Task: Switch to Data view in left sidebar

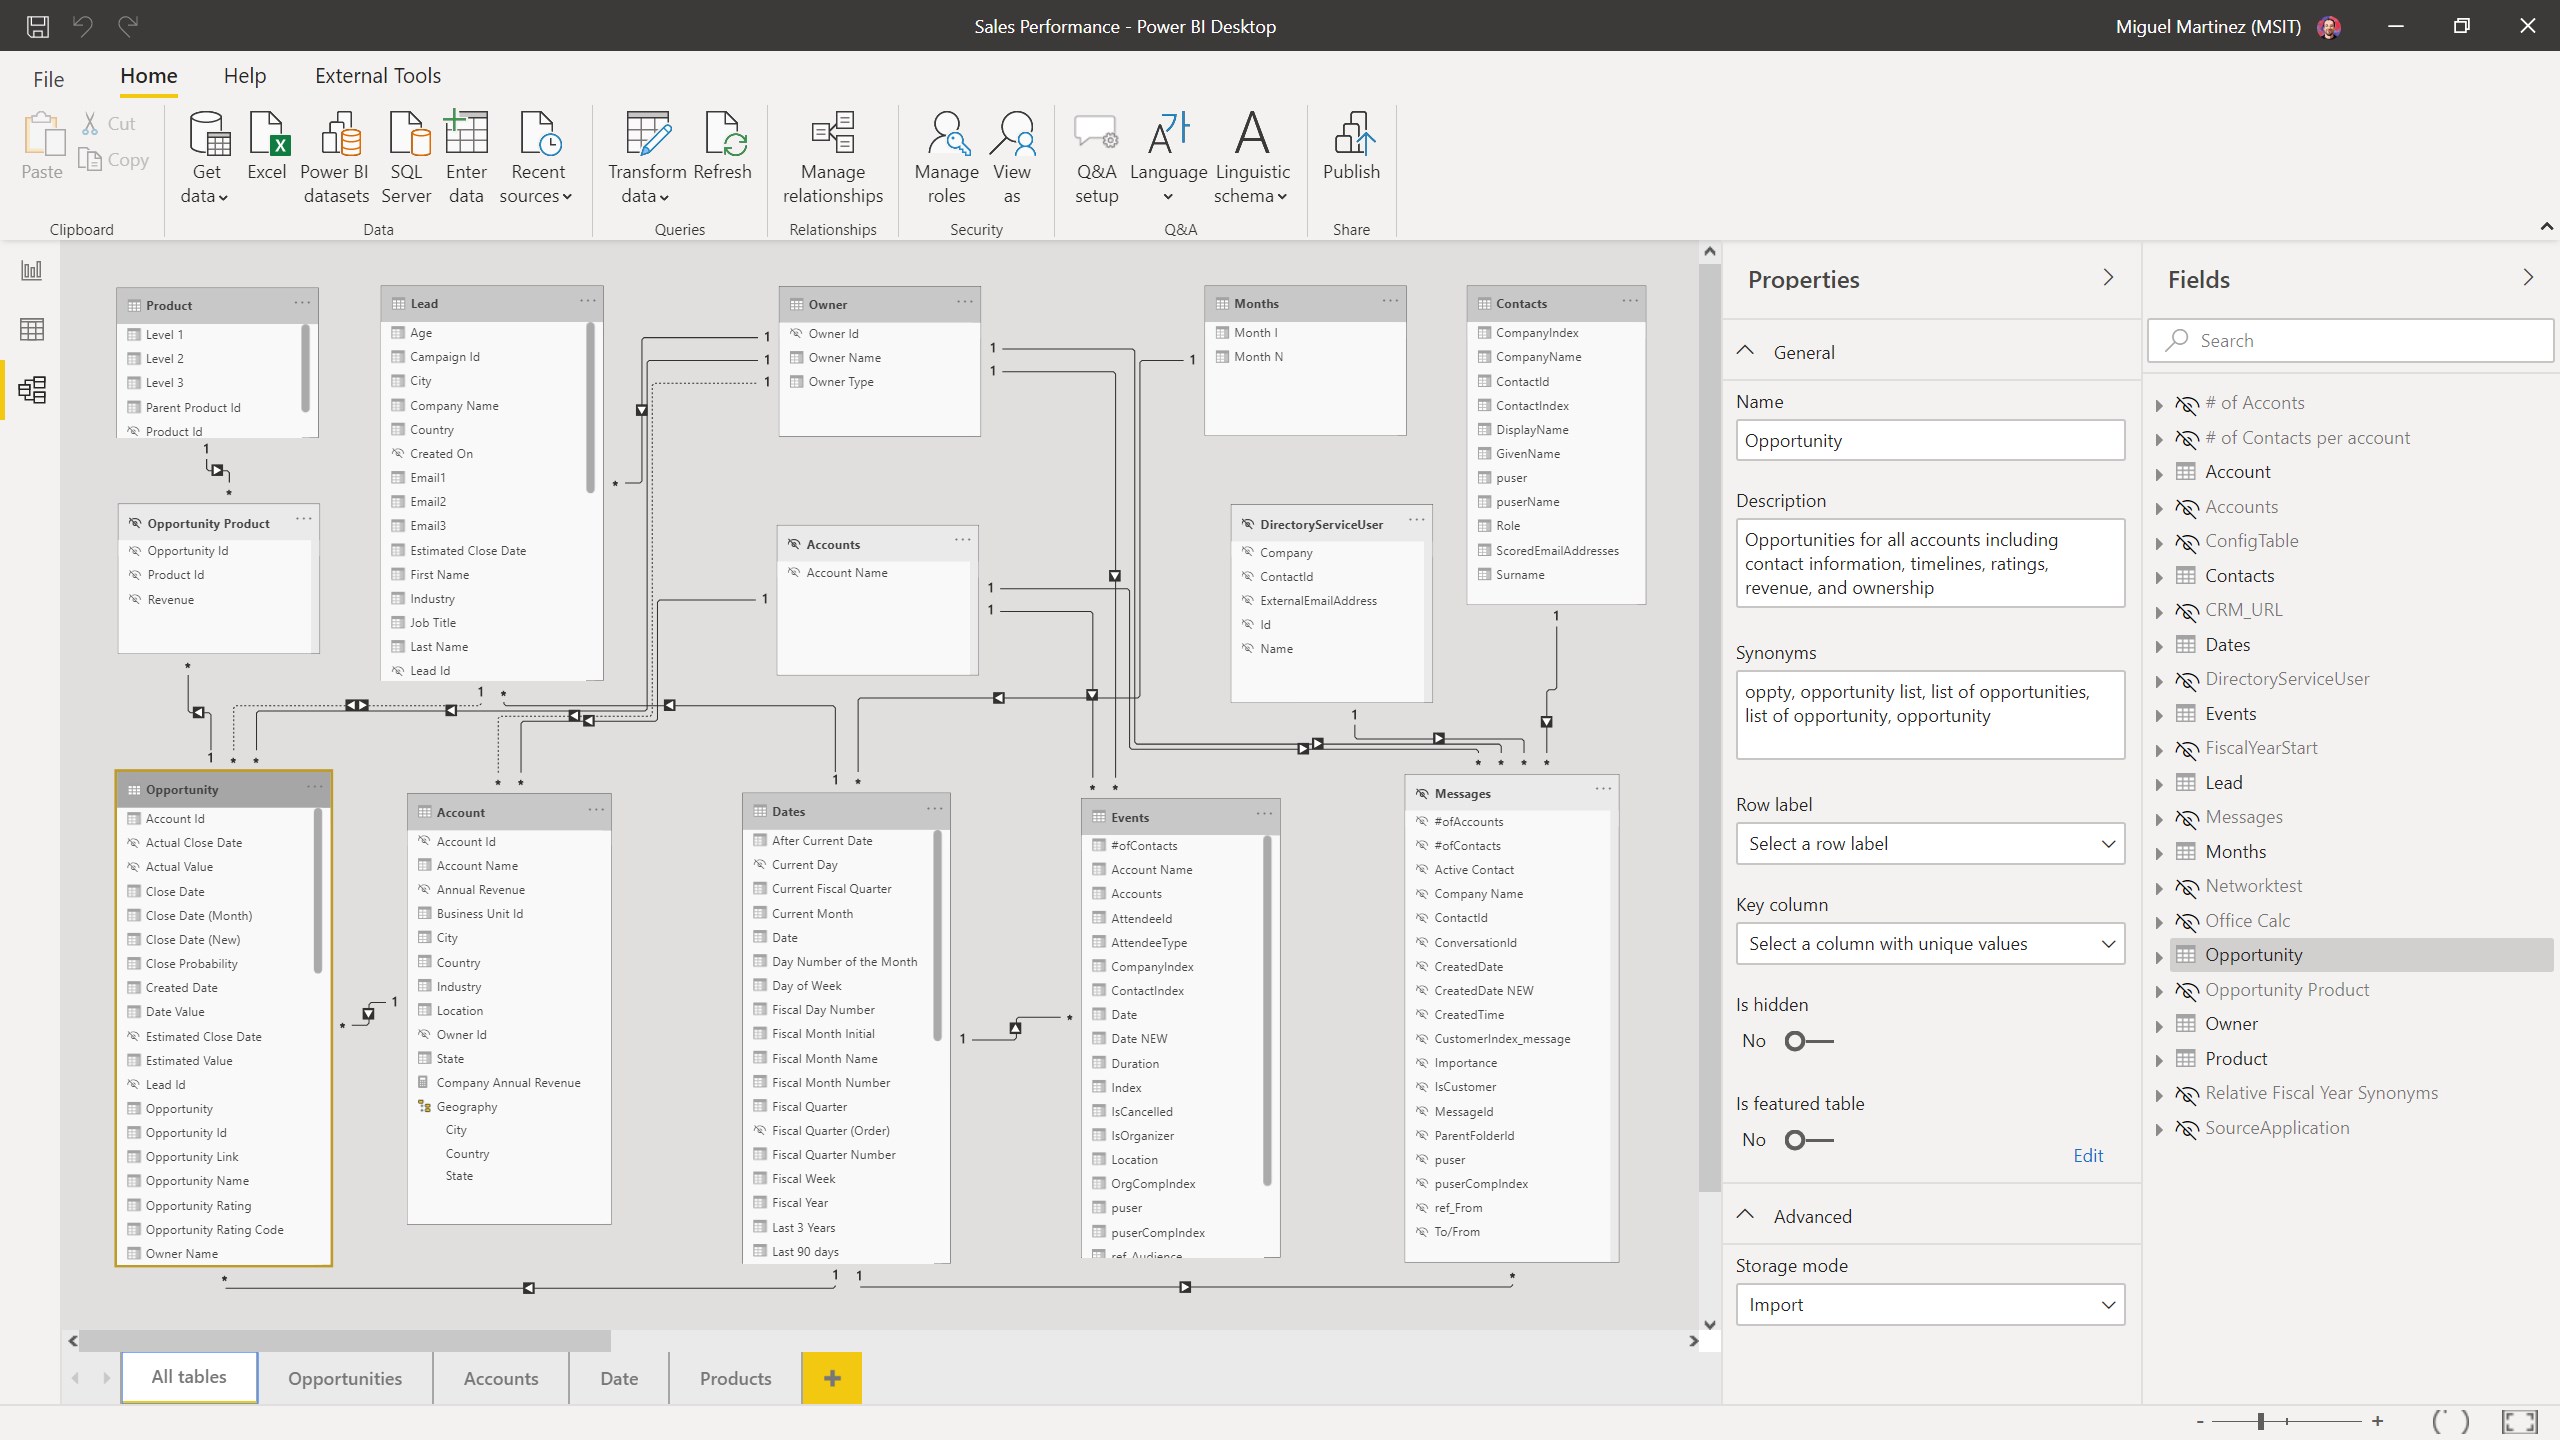Action: click(31, 329)
